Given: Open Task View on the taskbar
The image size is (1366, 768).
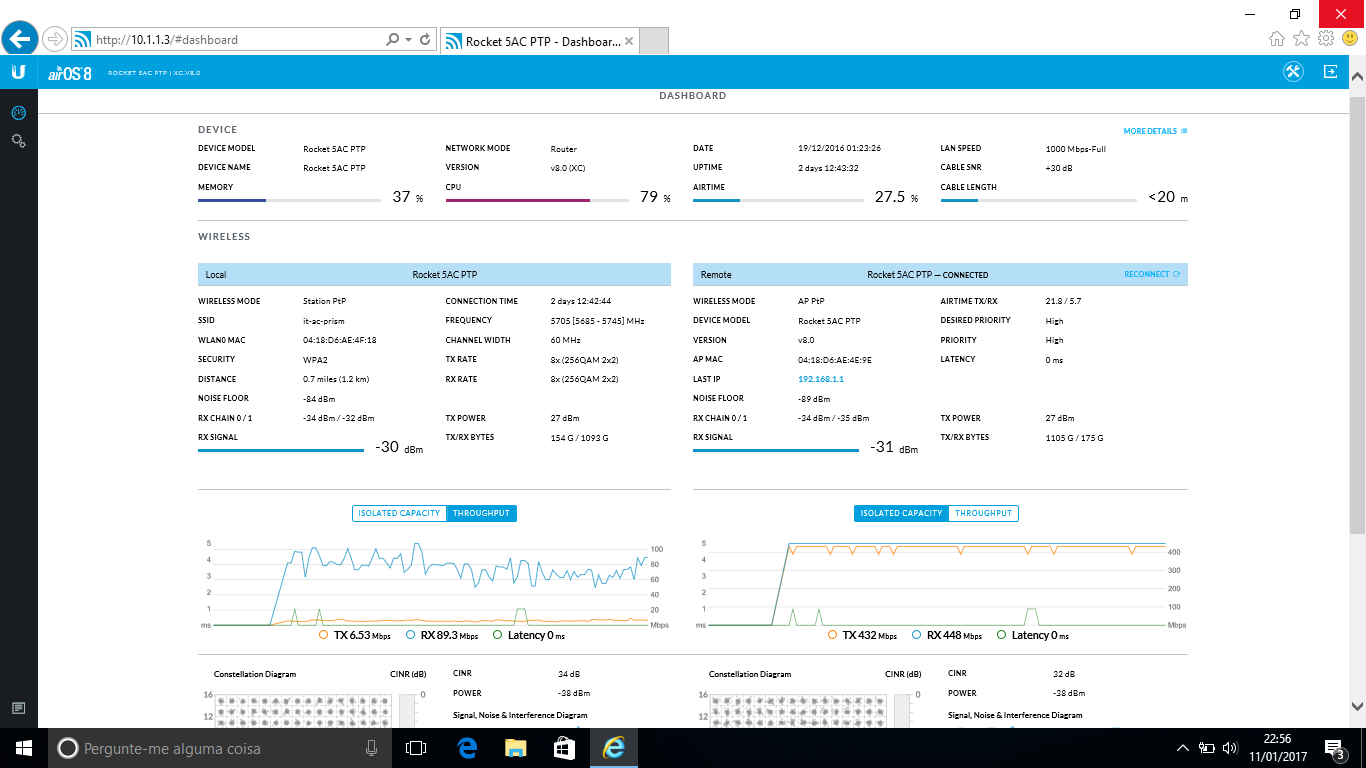Looking at the screenshot, I should [x=416, y=748].
